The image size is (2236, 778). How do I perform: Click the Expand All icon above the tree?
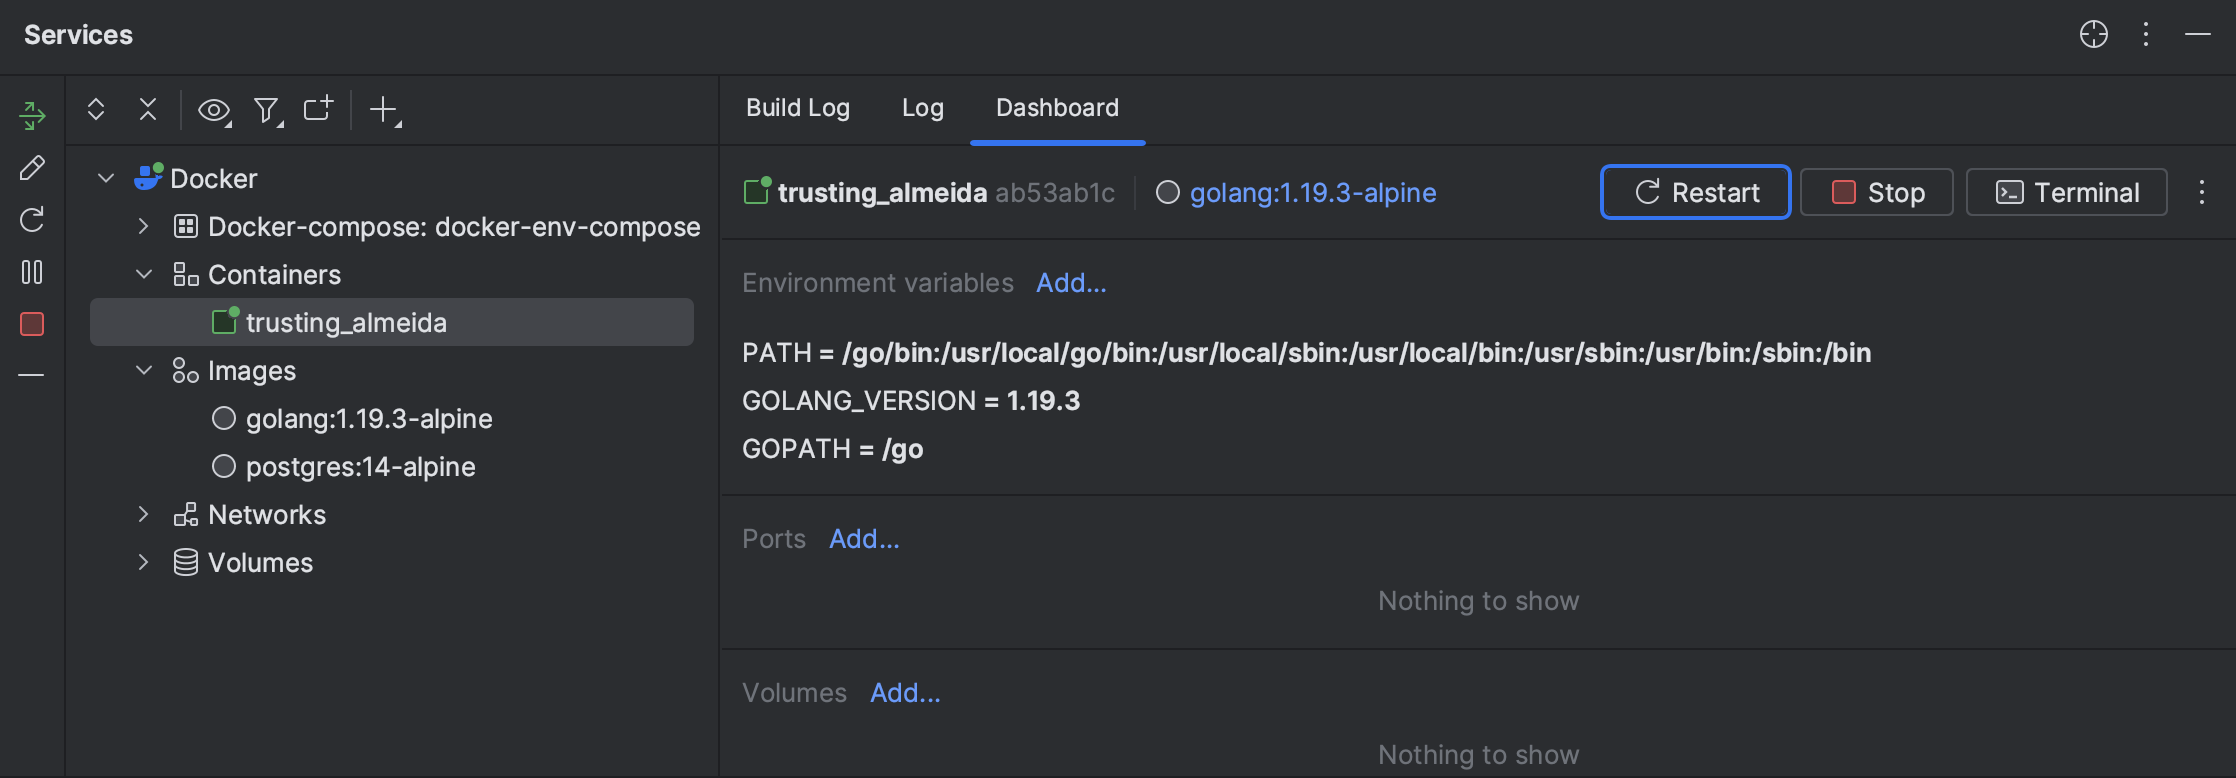[x=96, y=110]
